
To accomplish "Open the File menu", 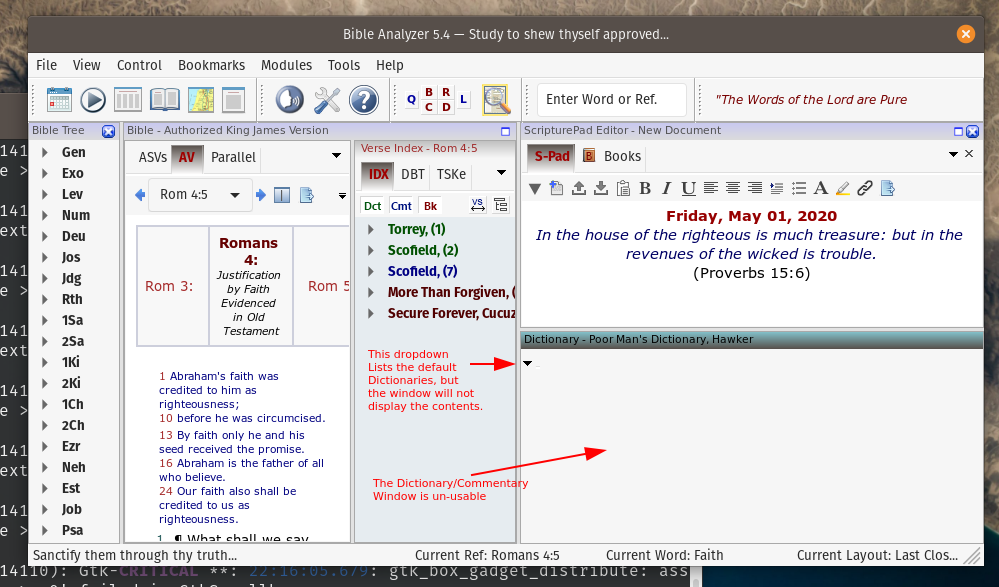I will [x=47, y=65].
